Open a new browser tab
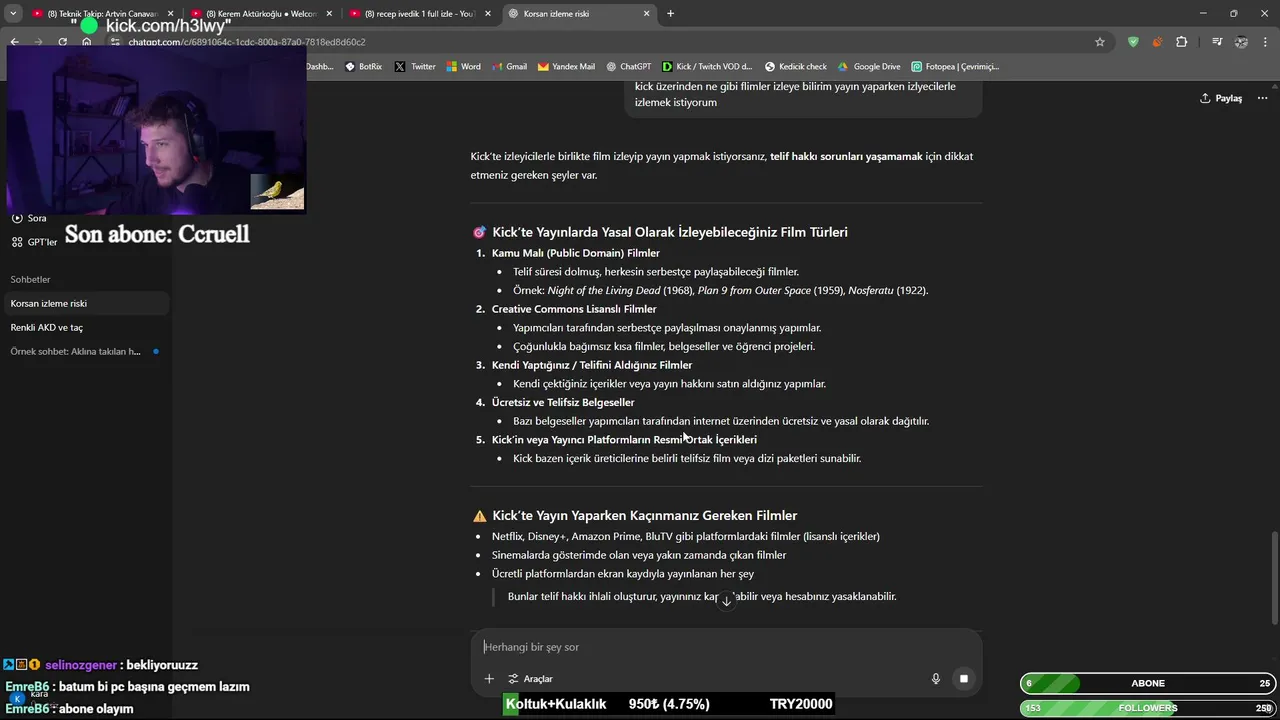1280x720 pixels. point(670,14)
